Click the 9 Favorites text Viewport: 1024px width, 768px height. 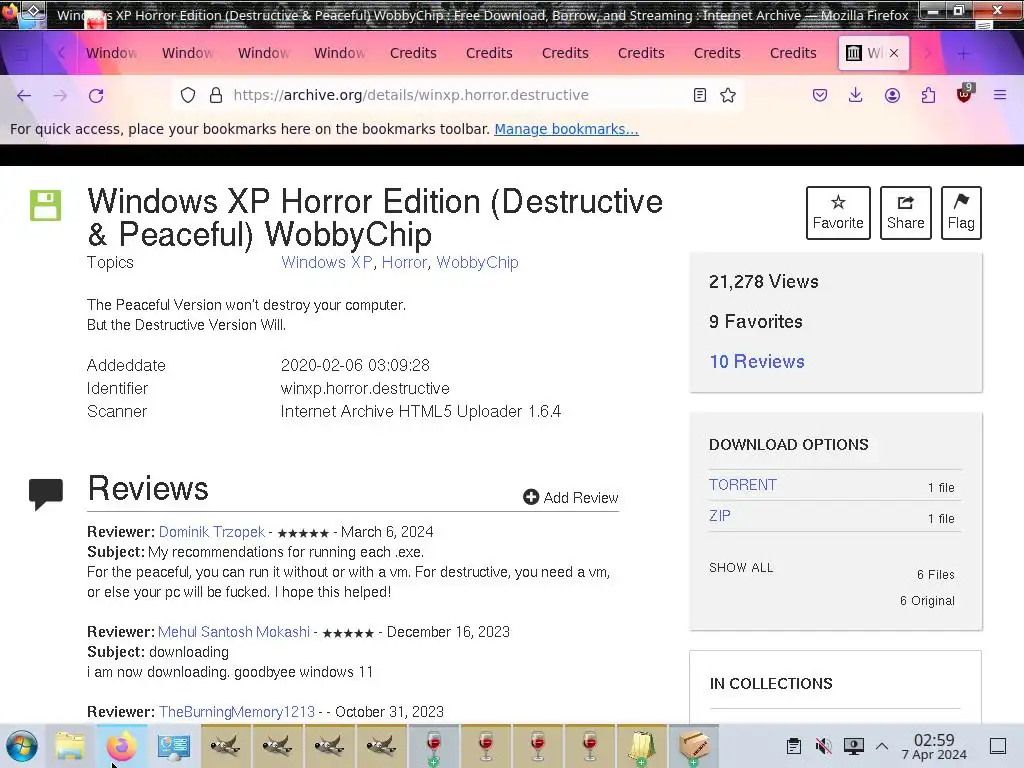pyautogui.click(x=756, y=322)
